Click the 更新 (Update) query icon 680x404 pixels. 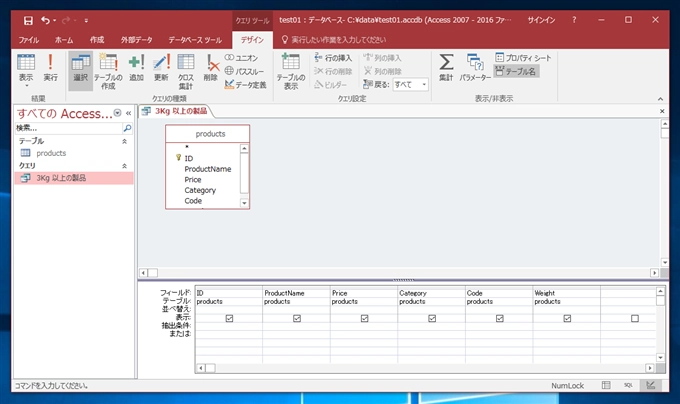pos(161,67)
